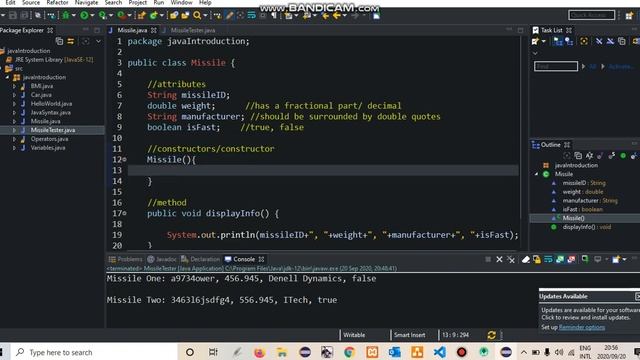The image size is (640, 360).
Task: Collapse the displayInfo fold marker on line 17
Action: point(124,213)
